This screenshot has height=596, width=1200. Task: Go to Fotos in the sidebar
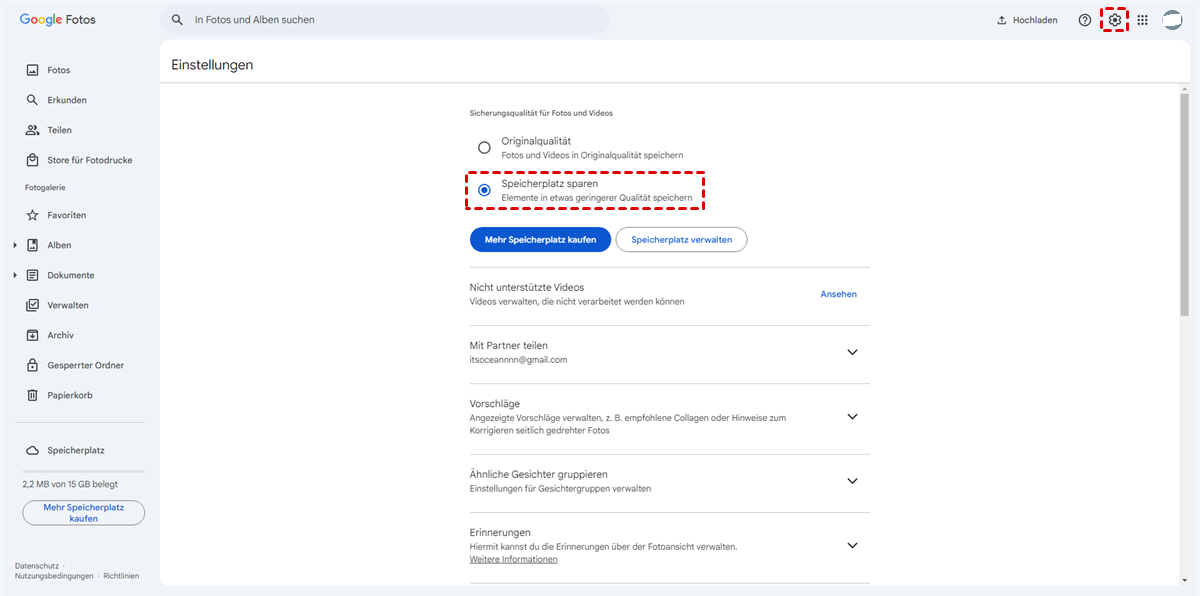pos(58,70)
